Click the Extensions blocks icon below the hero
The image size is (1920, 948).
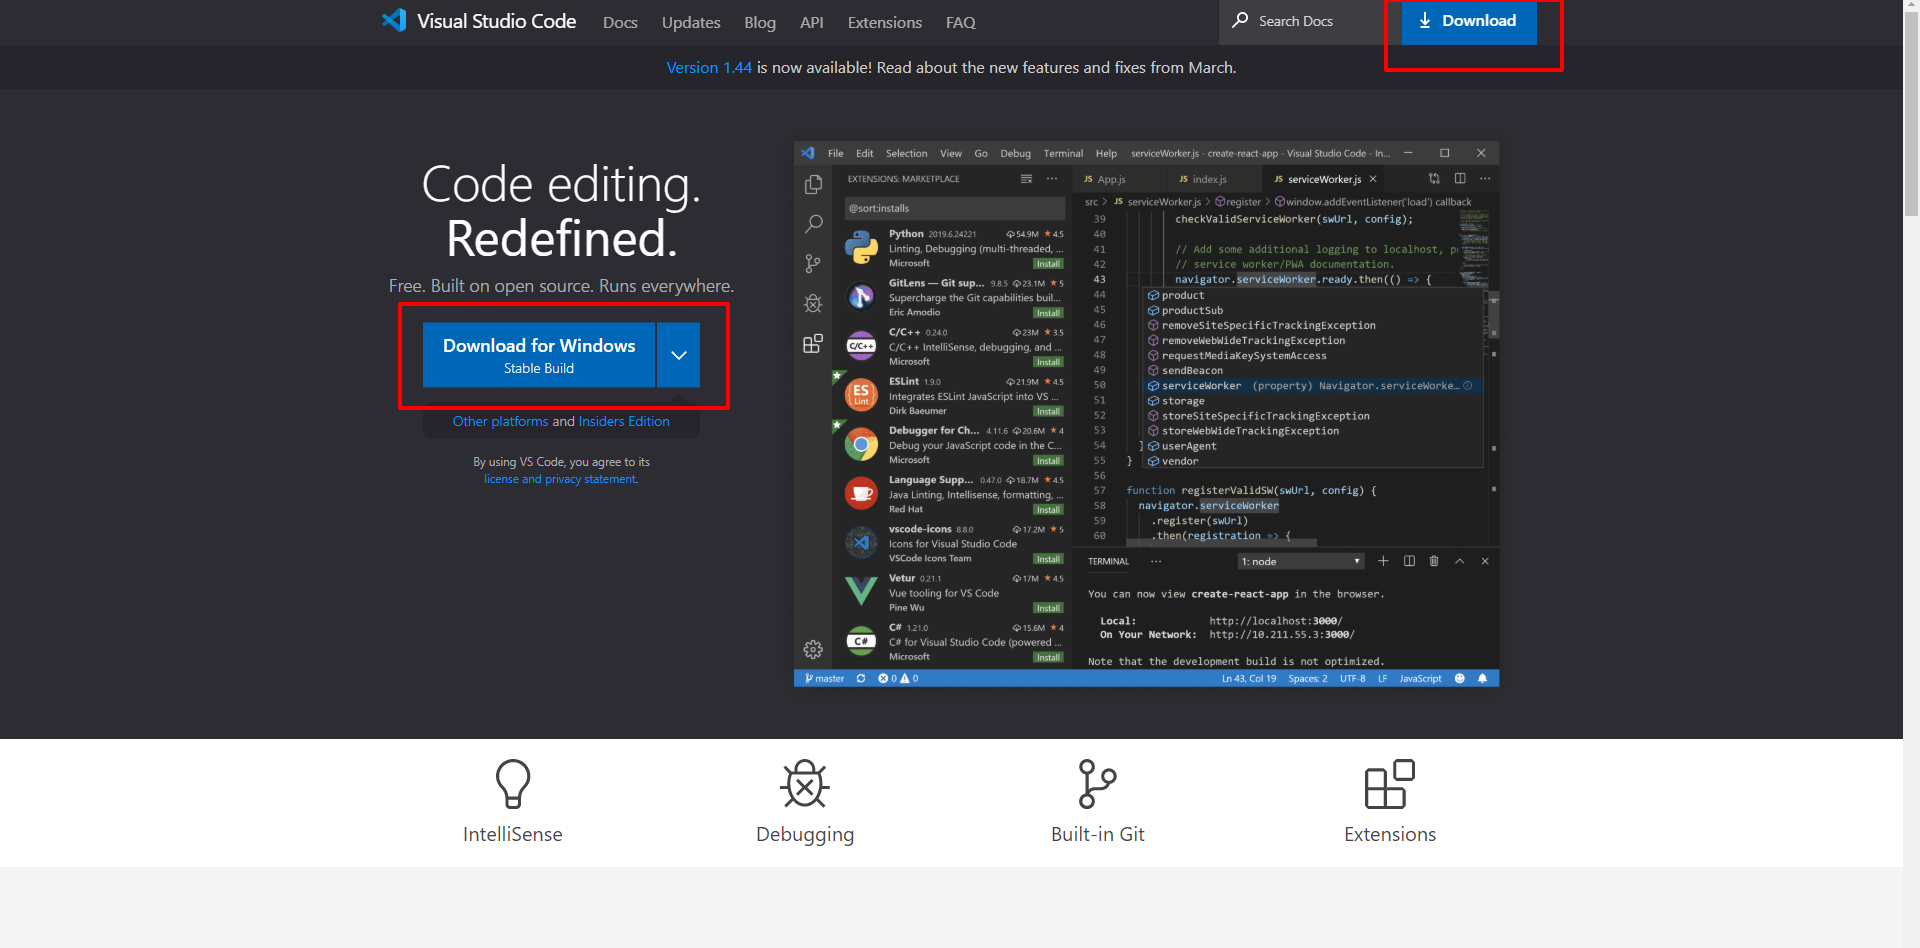pos(1390,784)
